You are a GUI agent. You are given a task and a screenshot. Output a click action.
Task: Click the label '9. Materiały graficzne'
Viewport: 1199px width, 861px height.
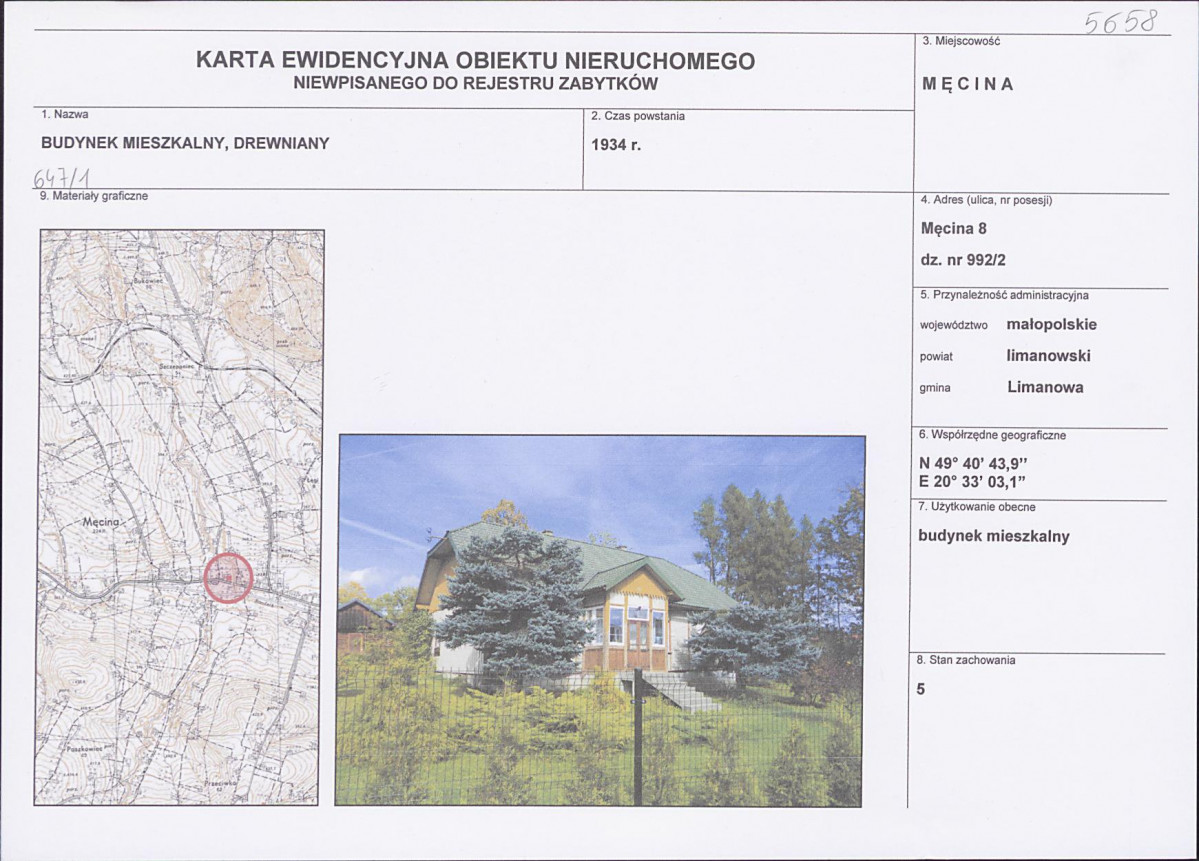click(93, 196)
